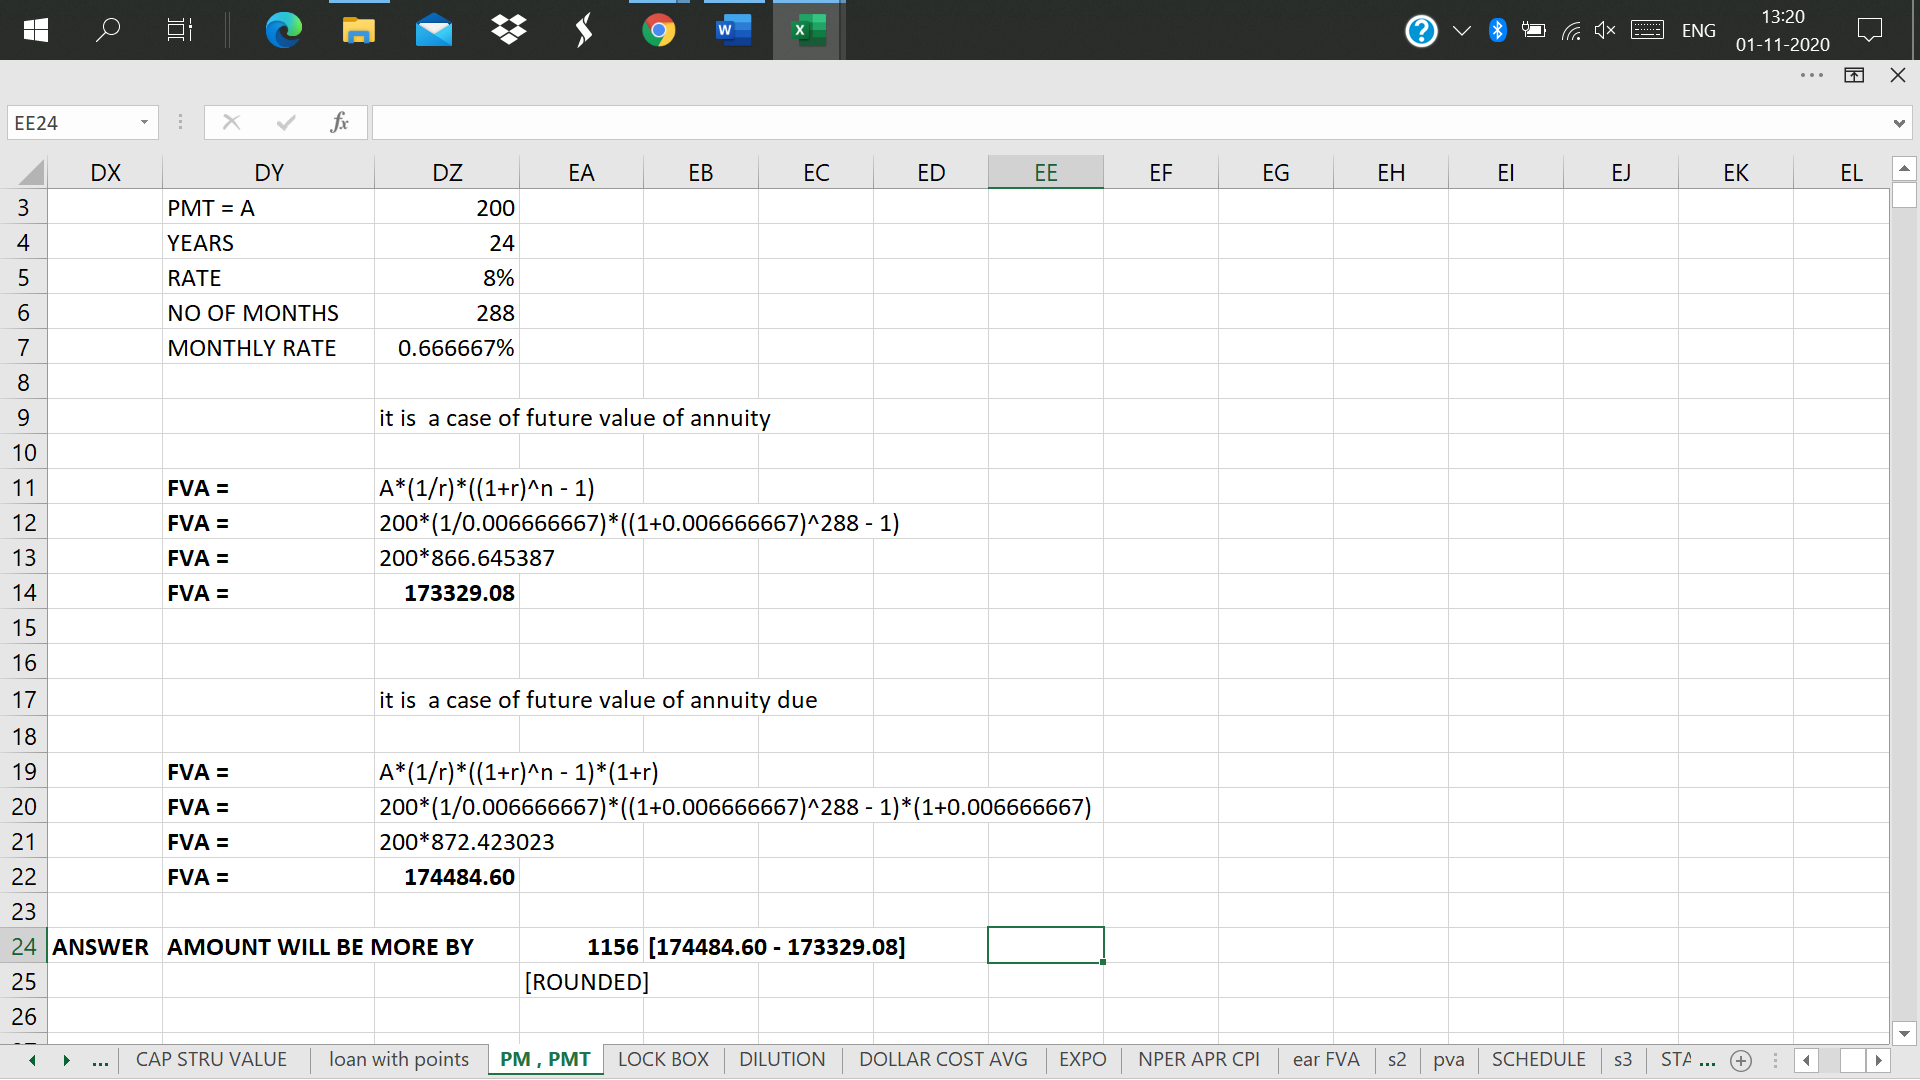Image resolution: width=1920 pixels, height=1080 pixels.
Task: Expand the formula bar chevron
Action: pos(1898,123)
